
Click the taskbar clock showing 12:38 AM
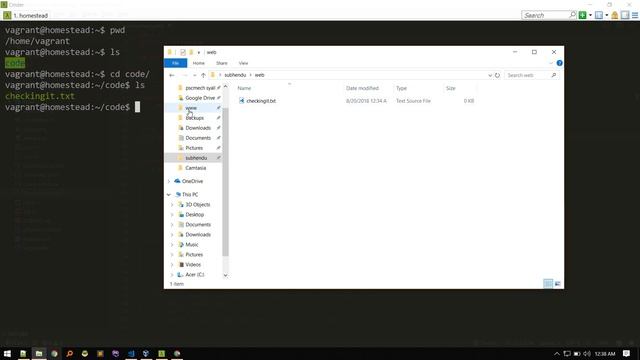[x=605, y=353]
